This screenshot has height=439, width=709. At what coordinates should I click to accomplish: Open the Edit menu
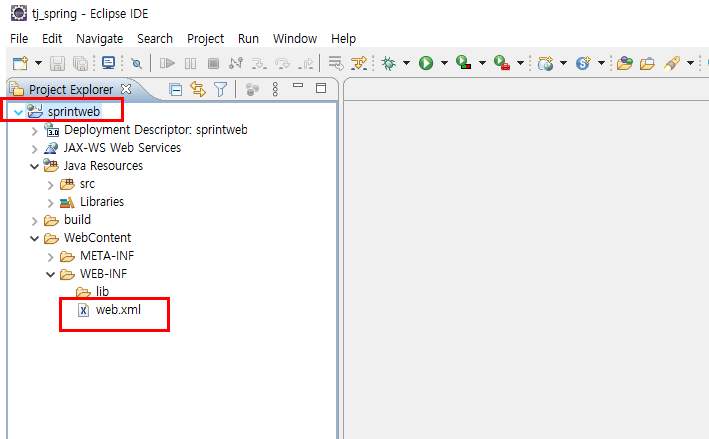52,39
